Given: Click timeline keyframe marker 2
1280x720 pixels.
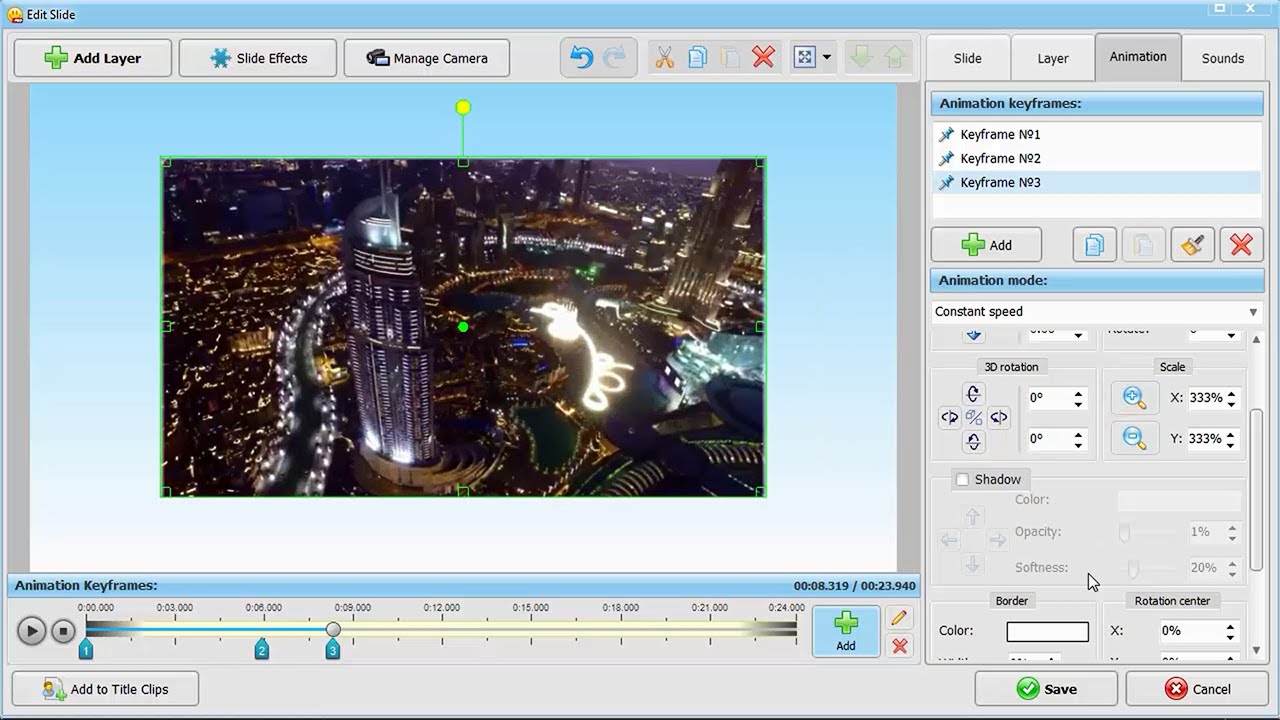Looking at the screenshot, I should (262, 650).
